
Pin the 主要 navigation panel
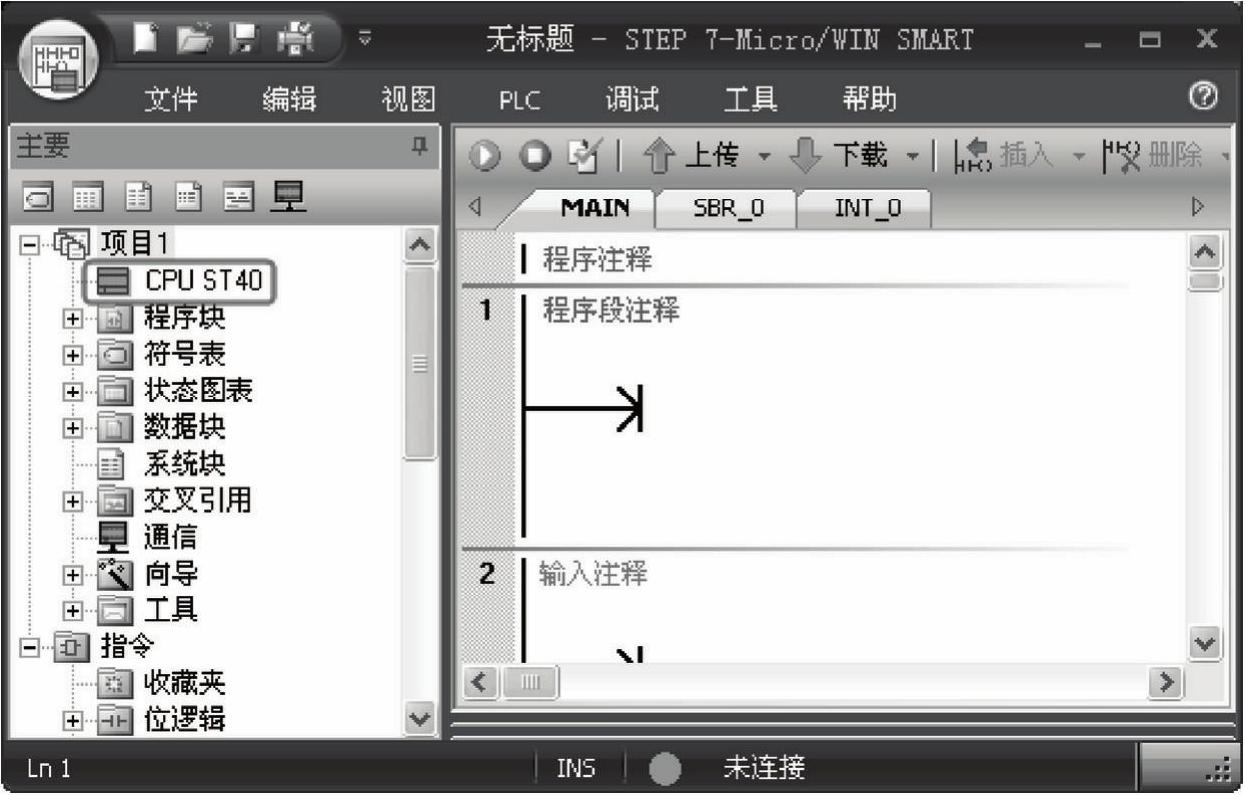[421, 144]
